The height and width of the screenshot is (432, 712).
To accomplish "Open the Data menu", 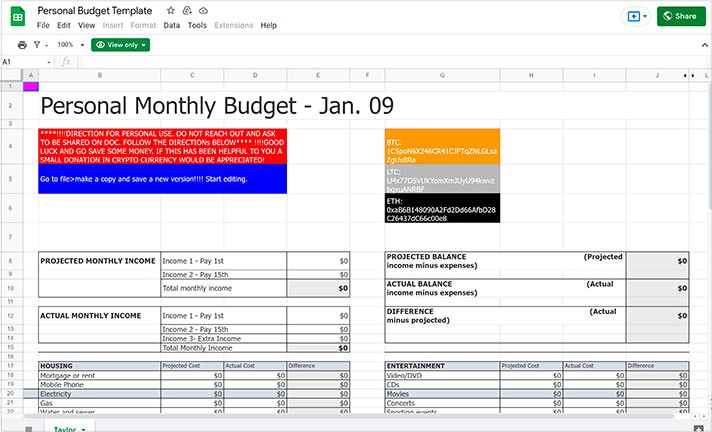I will pyautogui.click(x=172, y=25).
